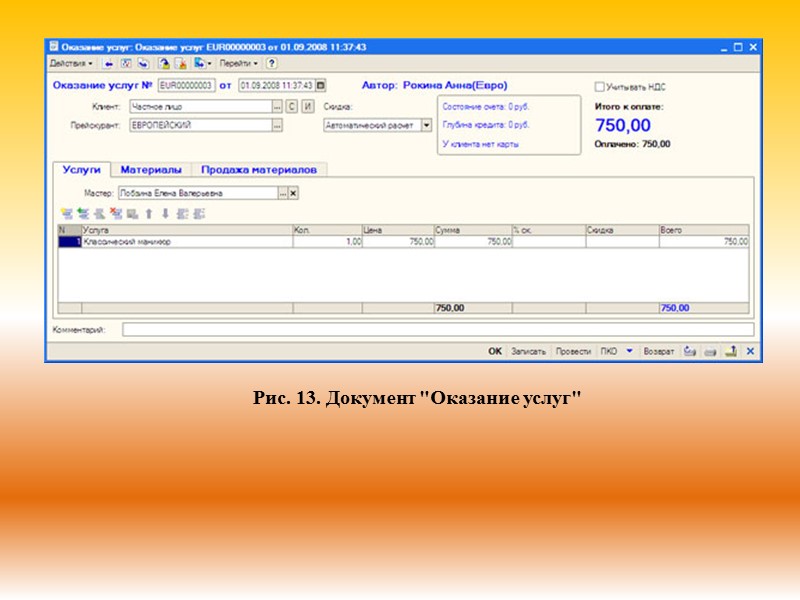This screenshot has height=600, width=800.
Task: Copy the selected table row
Action: 81,211
